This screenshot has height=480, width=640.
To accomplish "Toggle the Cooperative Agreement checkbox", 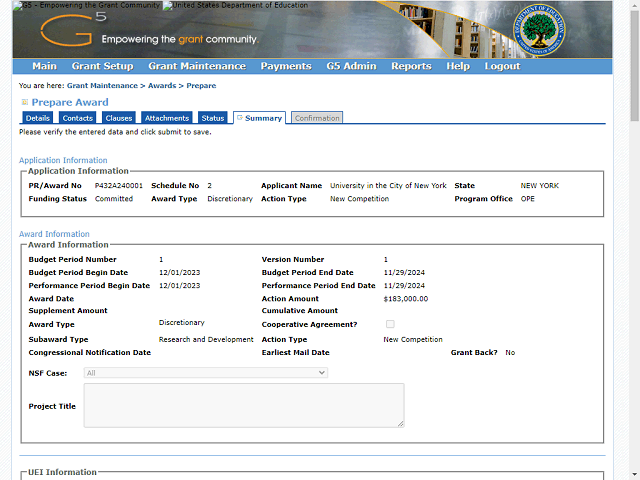I will pyautogui.click(x=390, y=324).
